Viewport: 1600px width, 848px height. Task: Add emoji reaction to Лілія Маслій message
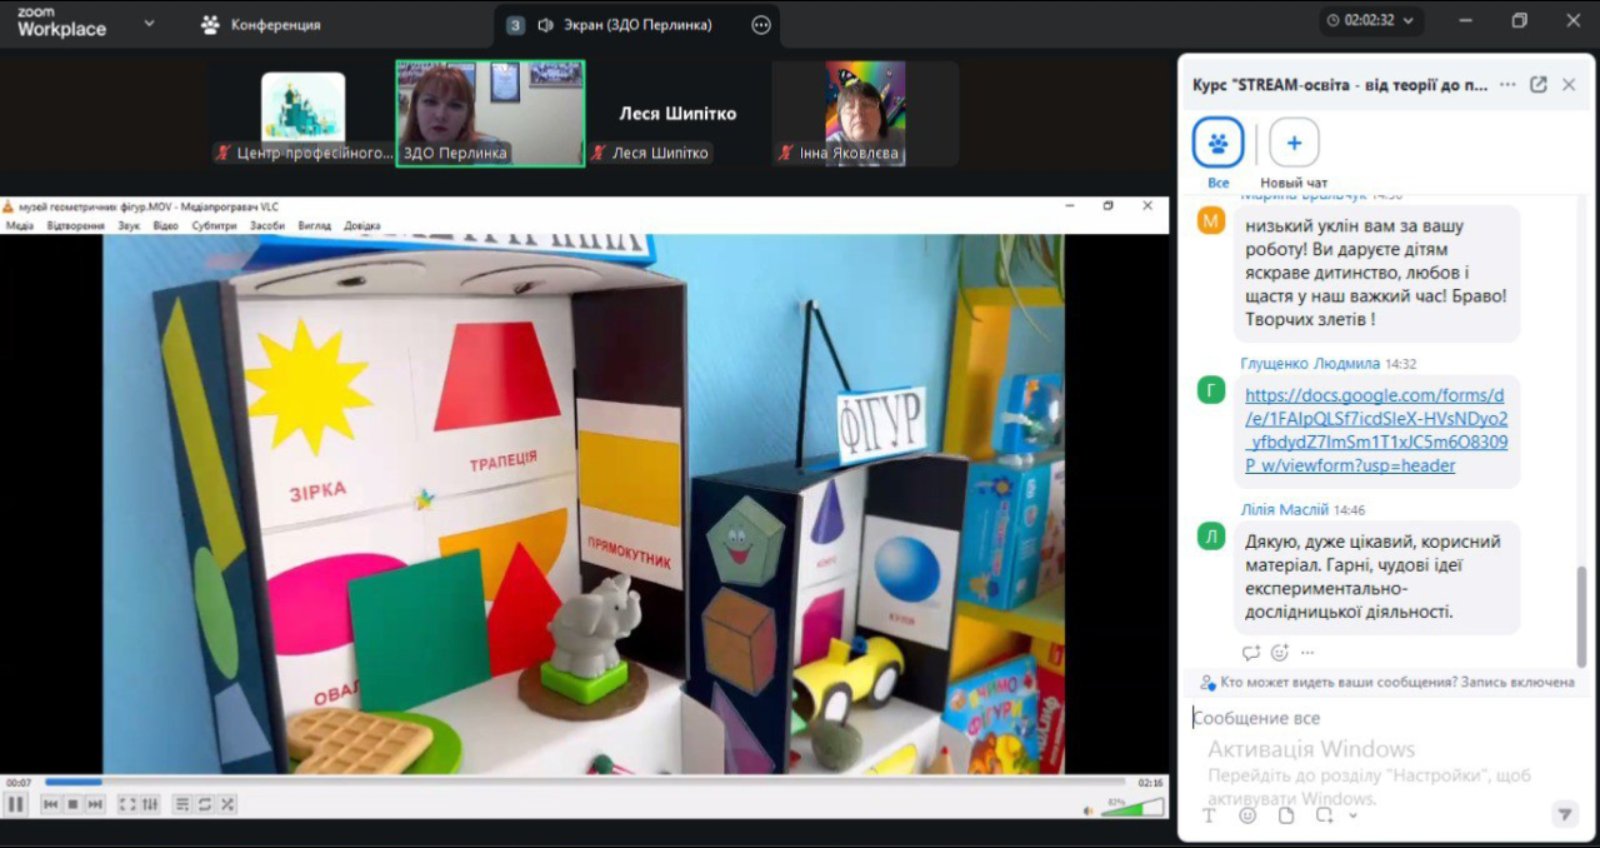(x=1279, y=652)
